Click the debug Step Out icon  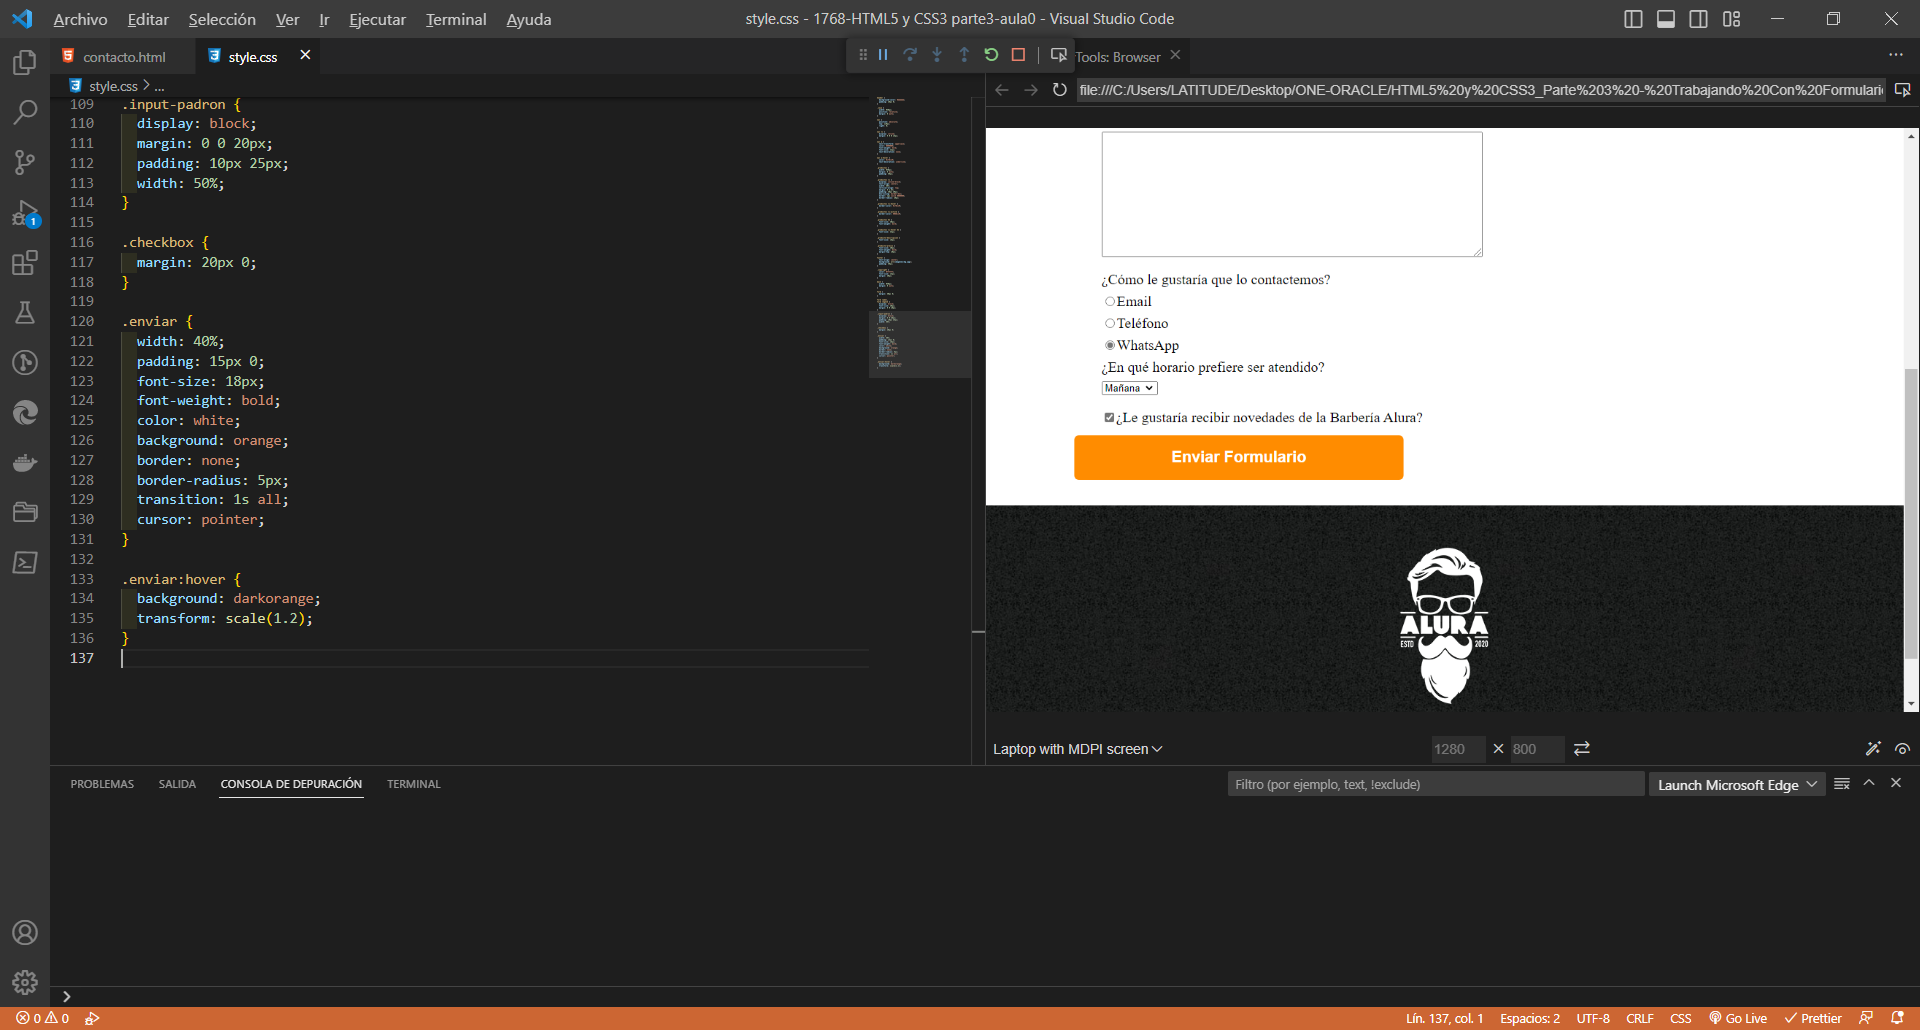964,55
